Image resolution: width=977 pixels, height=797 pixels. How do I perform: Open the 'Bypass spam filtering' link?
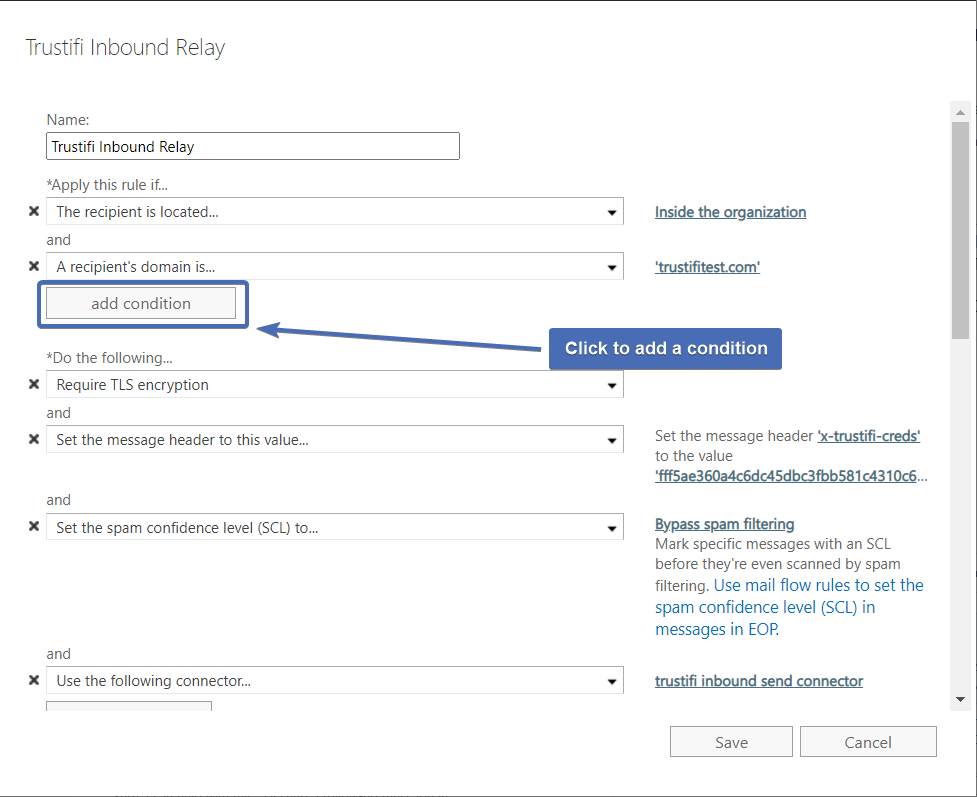click(725, 524)
